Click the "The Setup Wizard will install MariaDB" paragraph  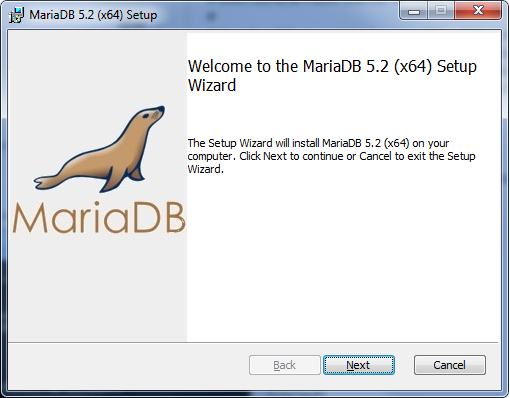pos(331,156)
